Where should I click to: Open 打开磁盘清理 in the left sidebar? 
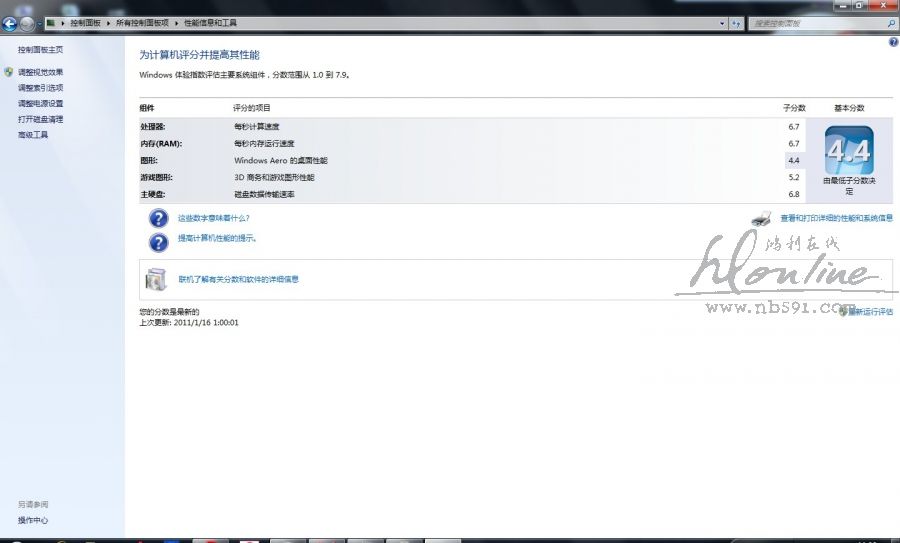(40, 119)
